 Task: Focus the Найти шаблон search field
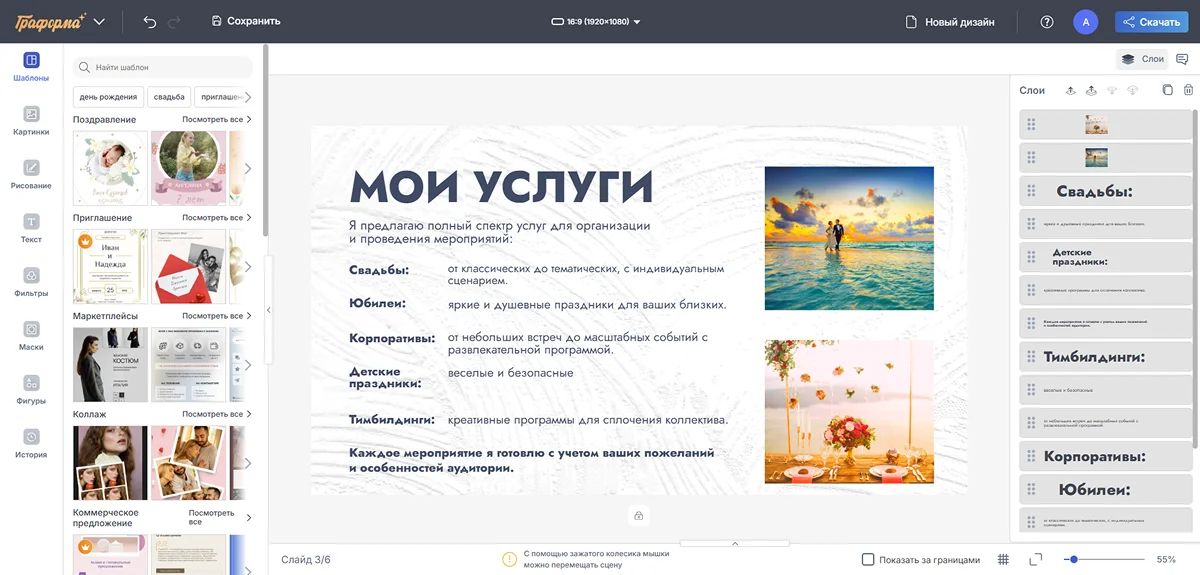click(163, 67)
